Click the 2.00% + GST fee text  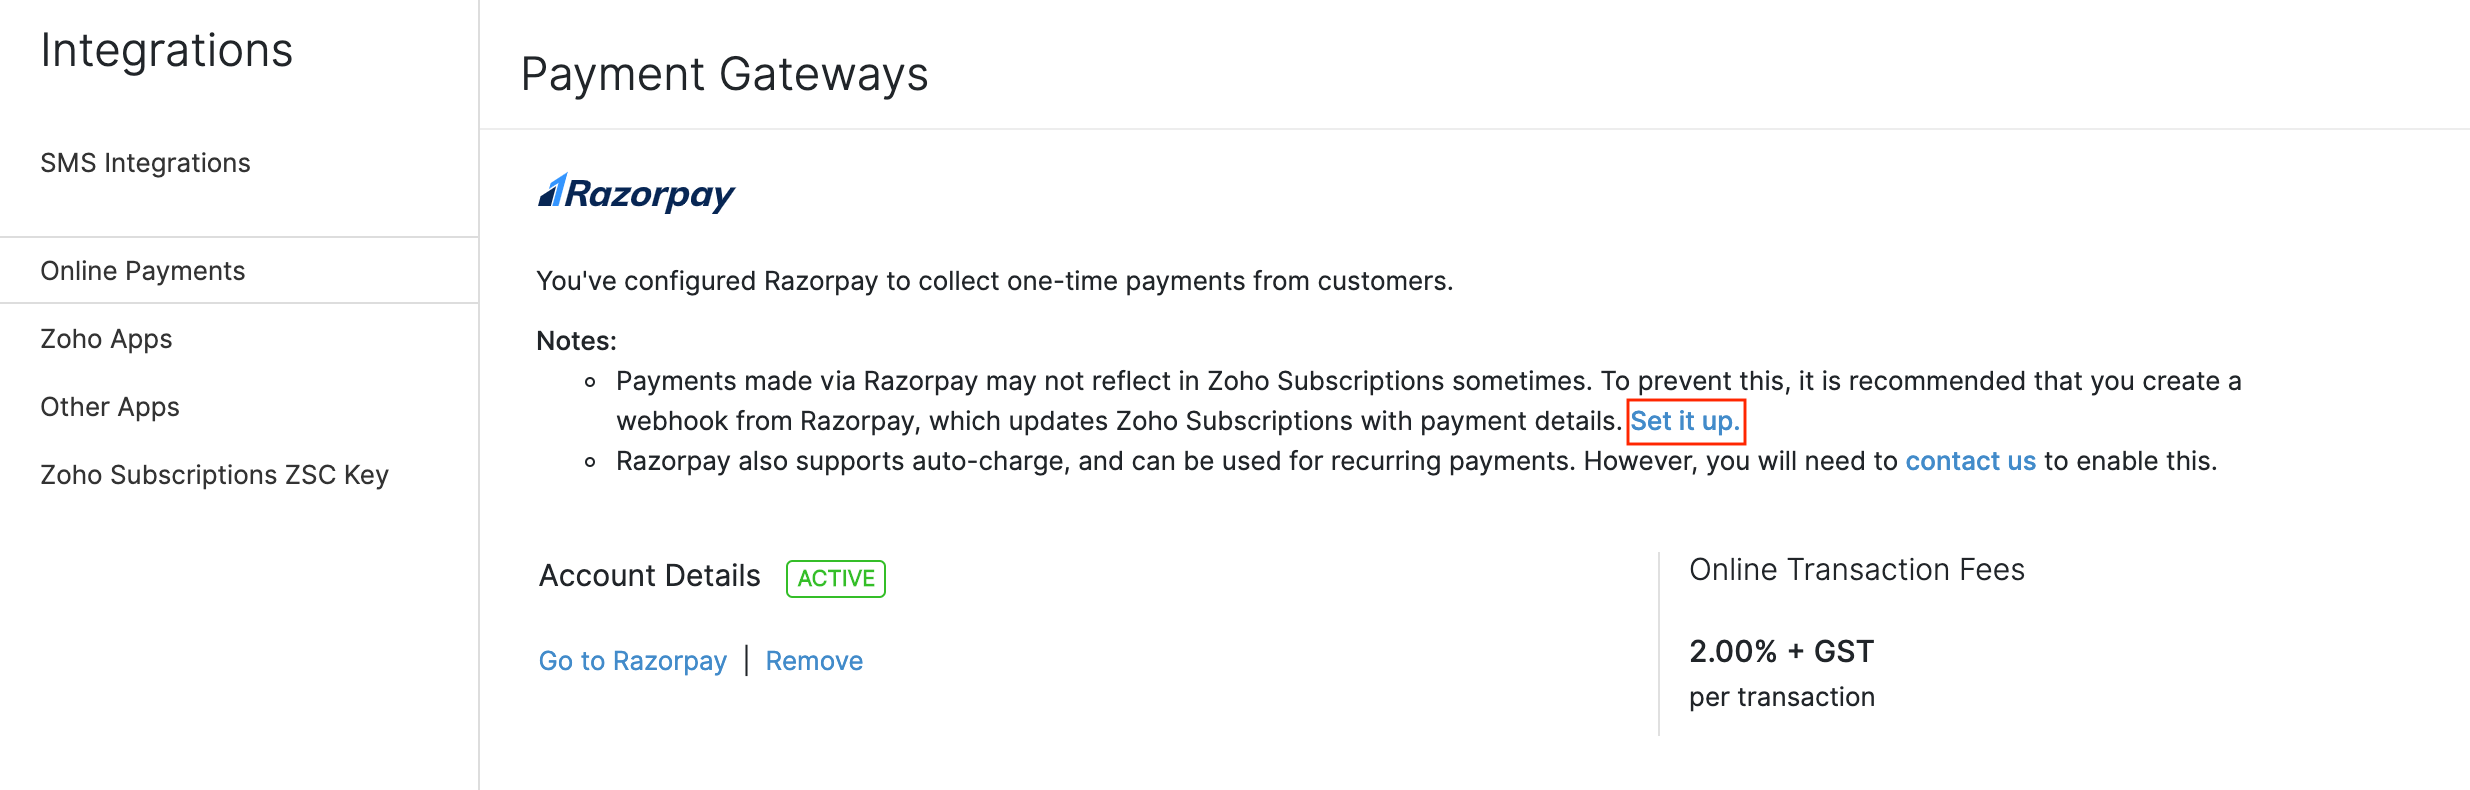click(1780, 651)
